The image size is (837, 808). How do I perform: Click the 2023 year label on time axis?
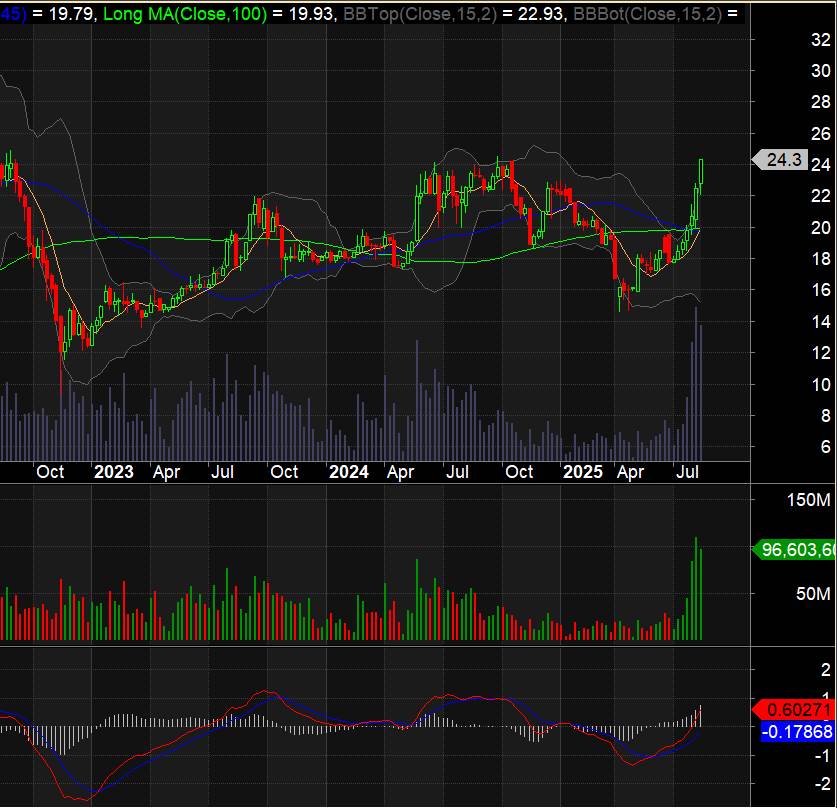tap(113, 471)
